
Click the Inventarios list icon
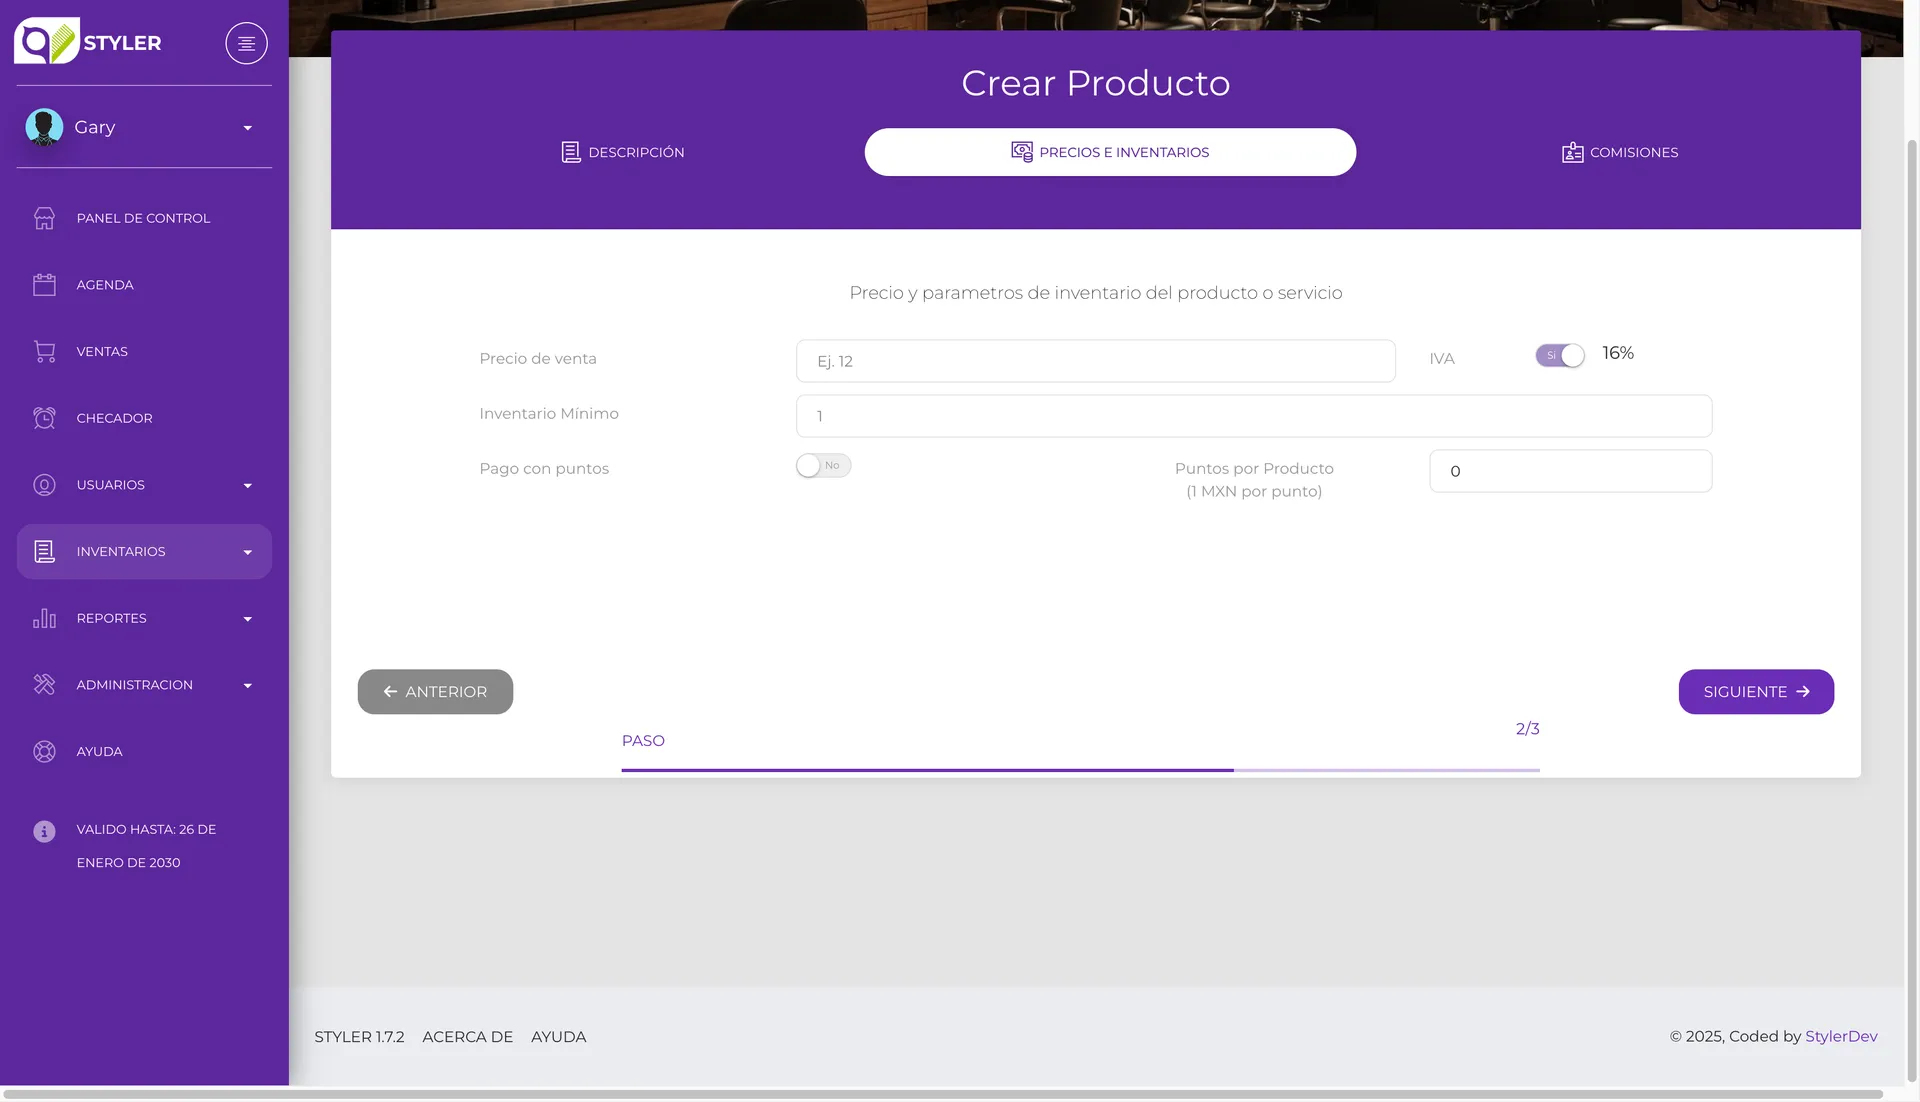44,551
